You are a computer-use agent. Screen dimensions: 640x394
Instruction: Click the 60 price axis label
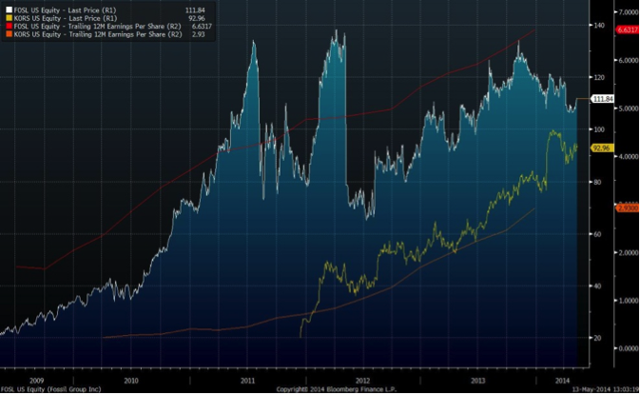597,234
